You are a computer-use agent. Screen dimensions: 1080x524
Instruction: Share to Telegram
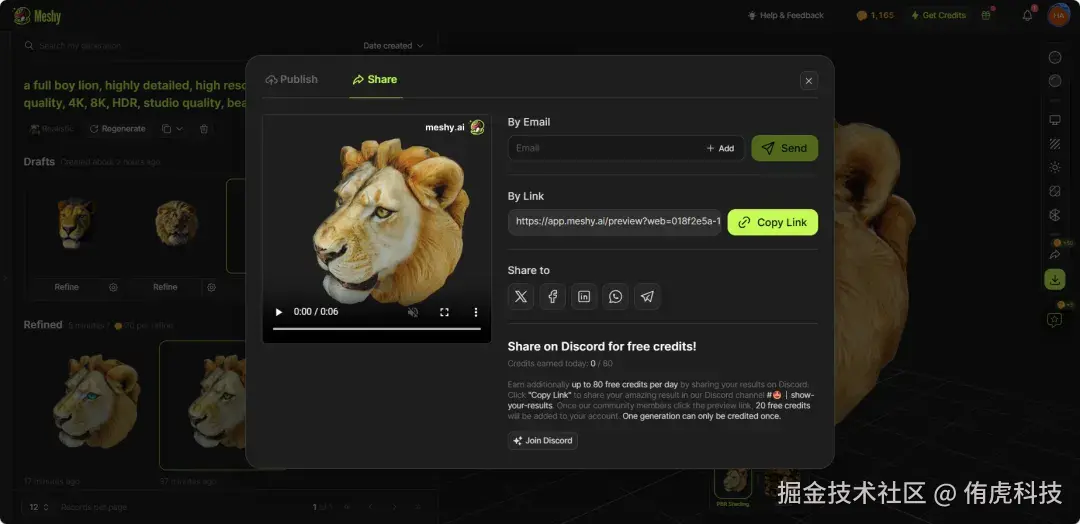647,297
